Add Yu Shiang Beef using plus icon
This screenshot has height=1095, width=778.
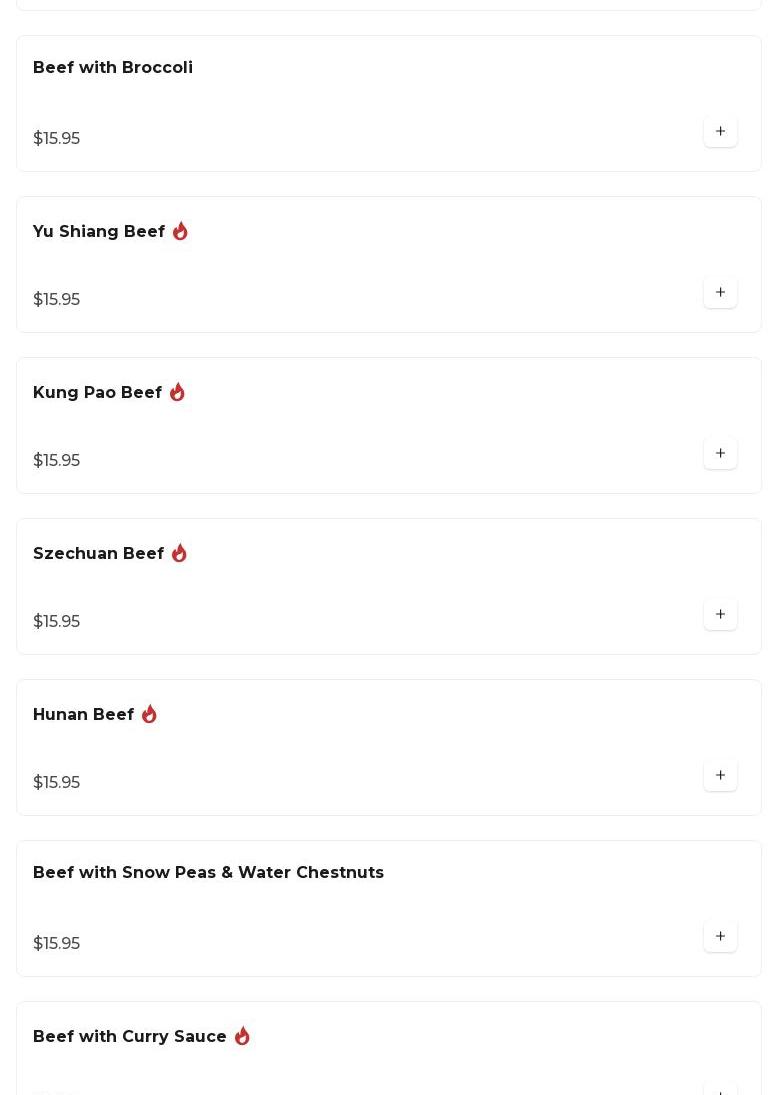click(720, 292)
